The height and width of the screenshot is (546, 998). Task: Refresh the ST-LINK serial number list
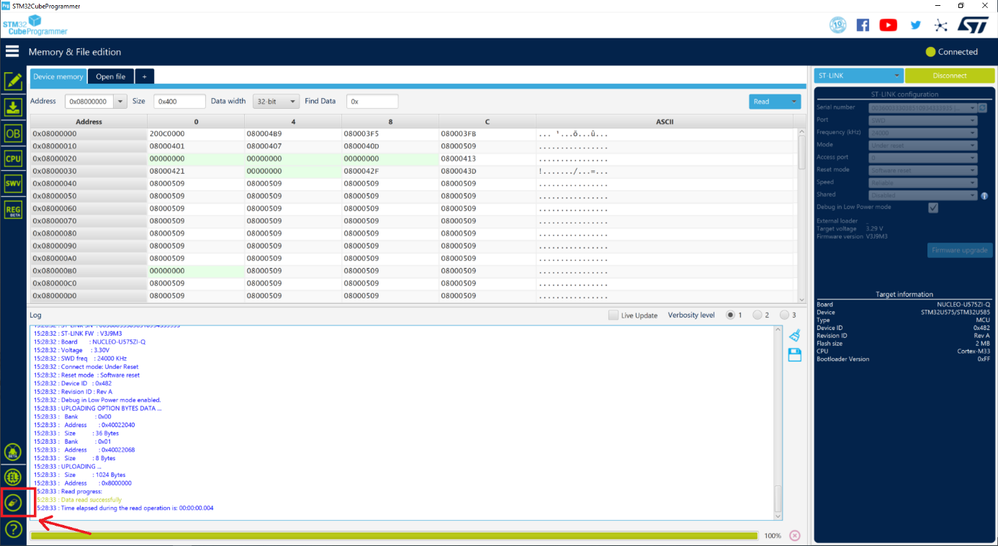tap(983, 108)
